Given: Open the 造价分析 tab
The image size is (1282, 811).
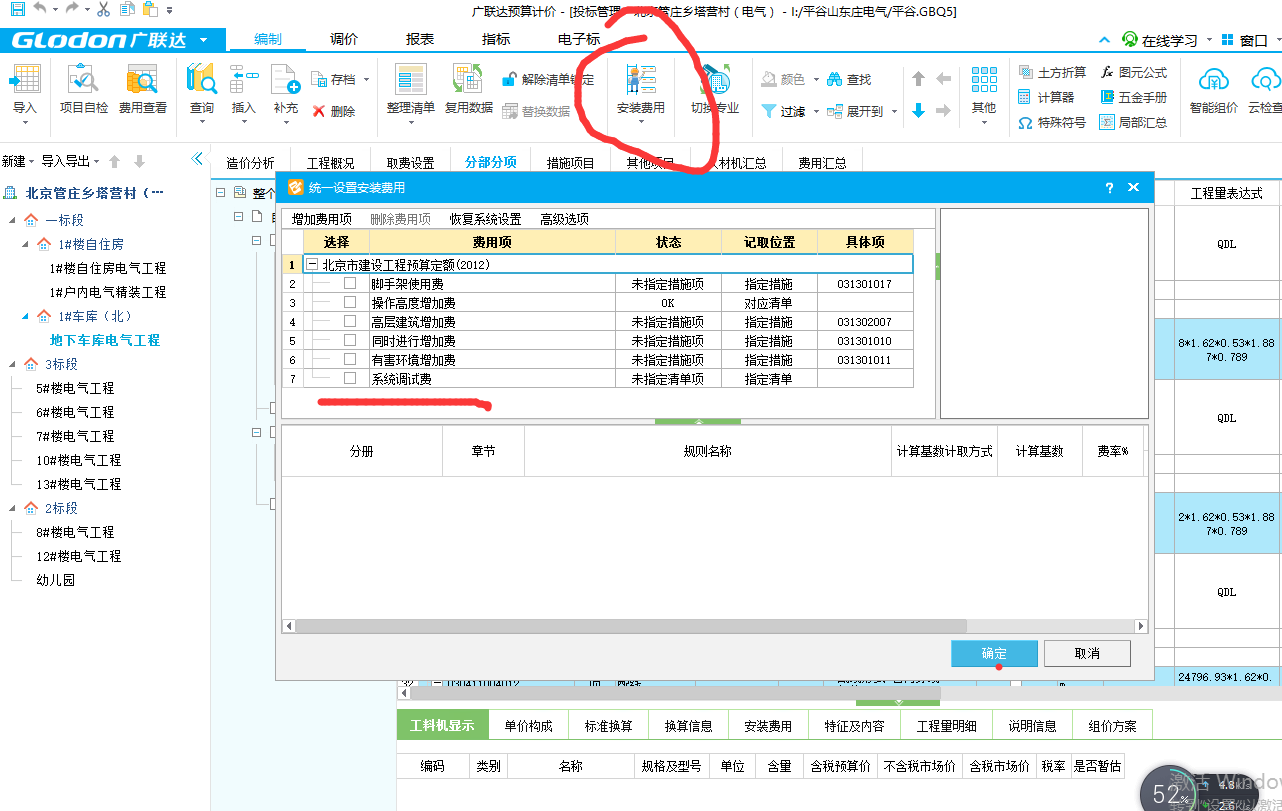Looking at the screenshot, I should pos(250,163).
